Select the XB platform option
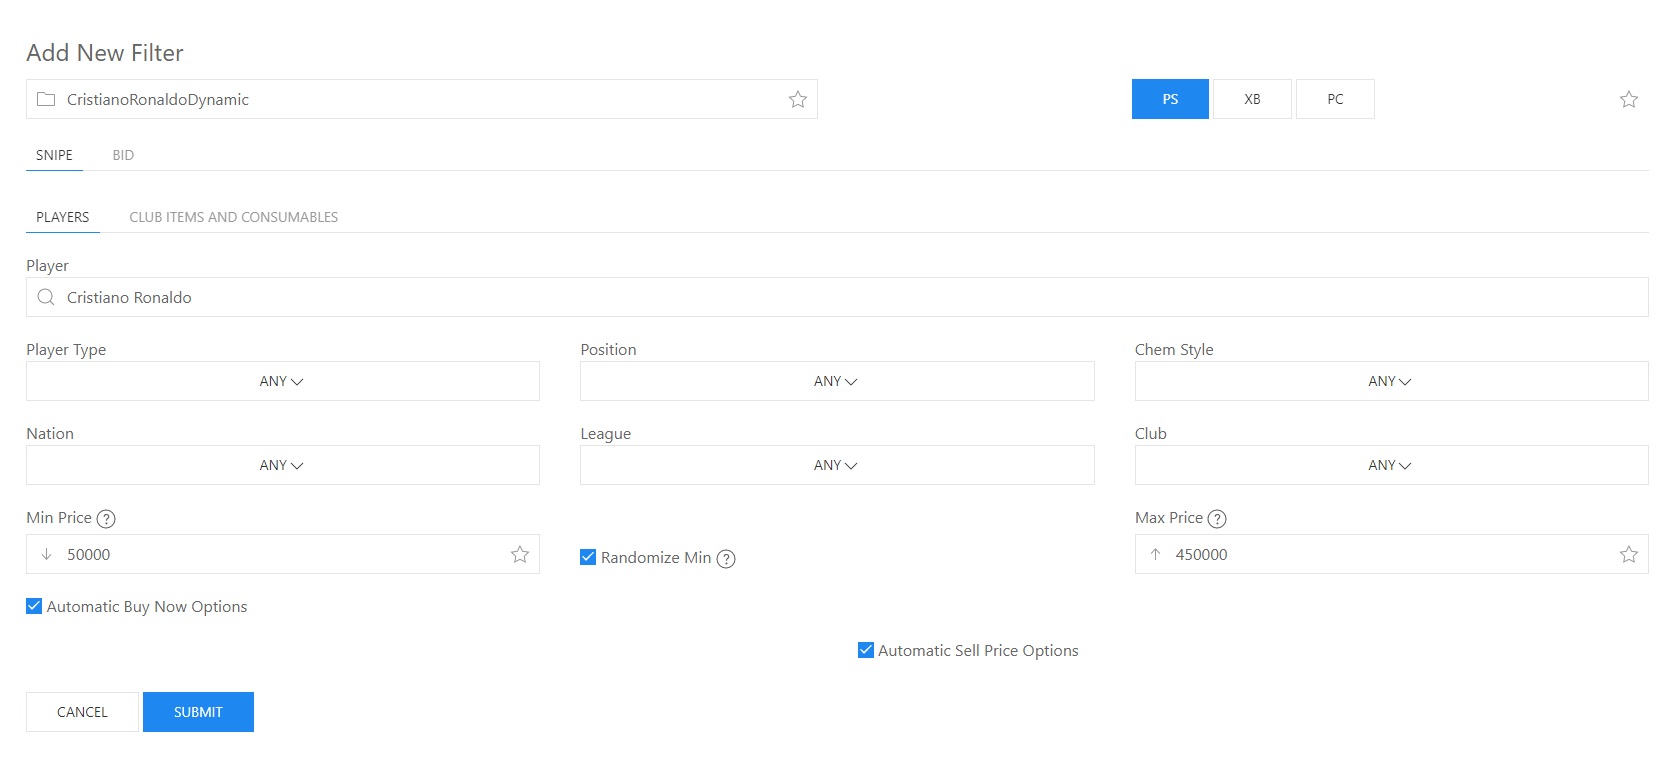This screenshot has height=766, width=1671. (x=1252, y=99)
